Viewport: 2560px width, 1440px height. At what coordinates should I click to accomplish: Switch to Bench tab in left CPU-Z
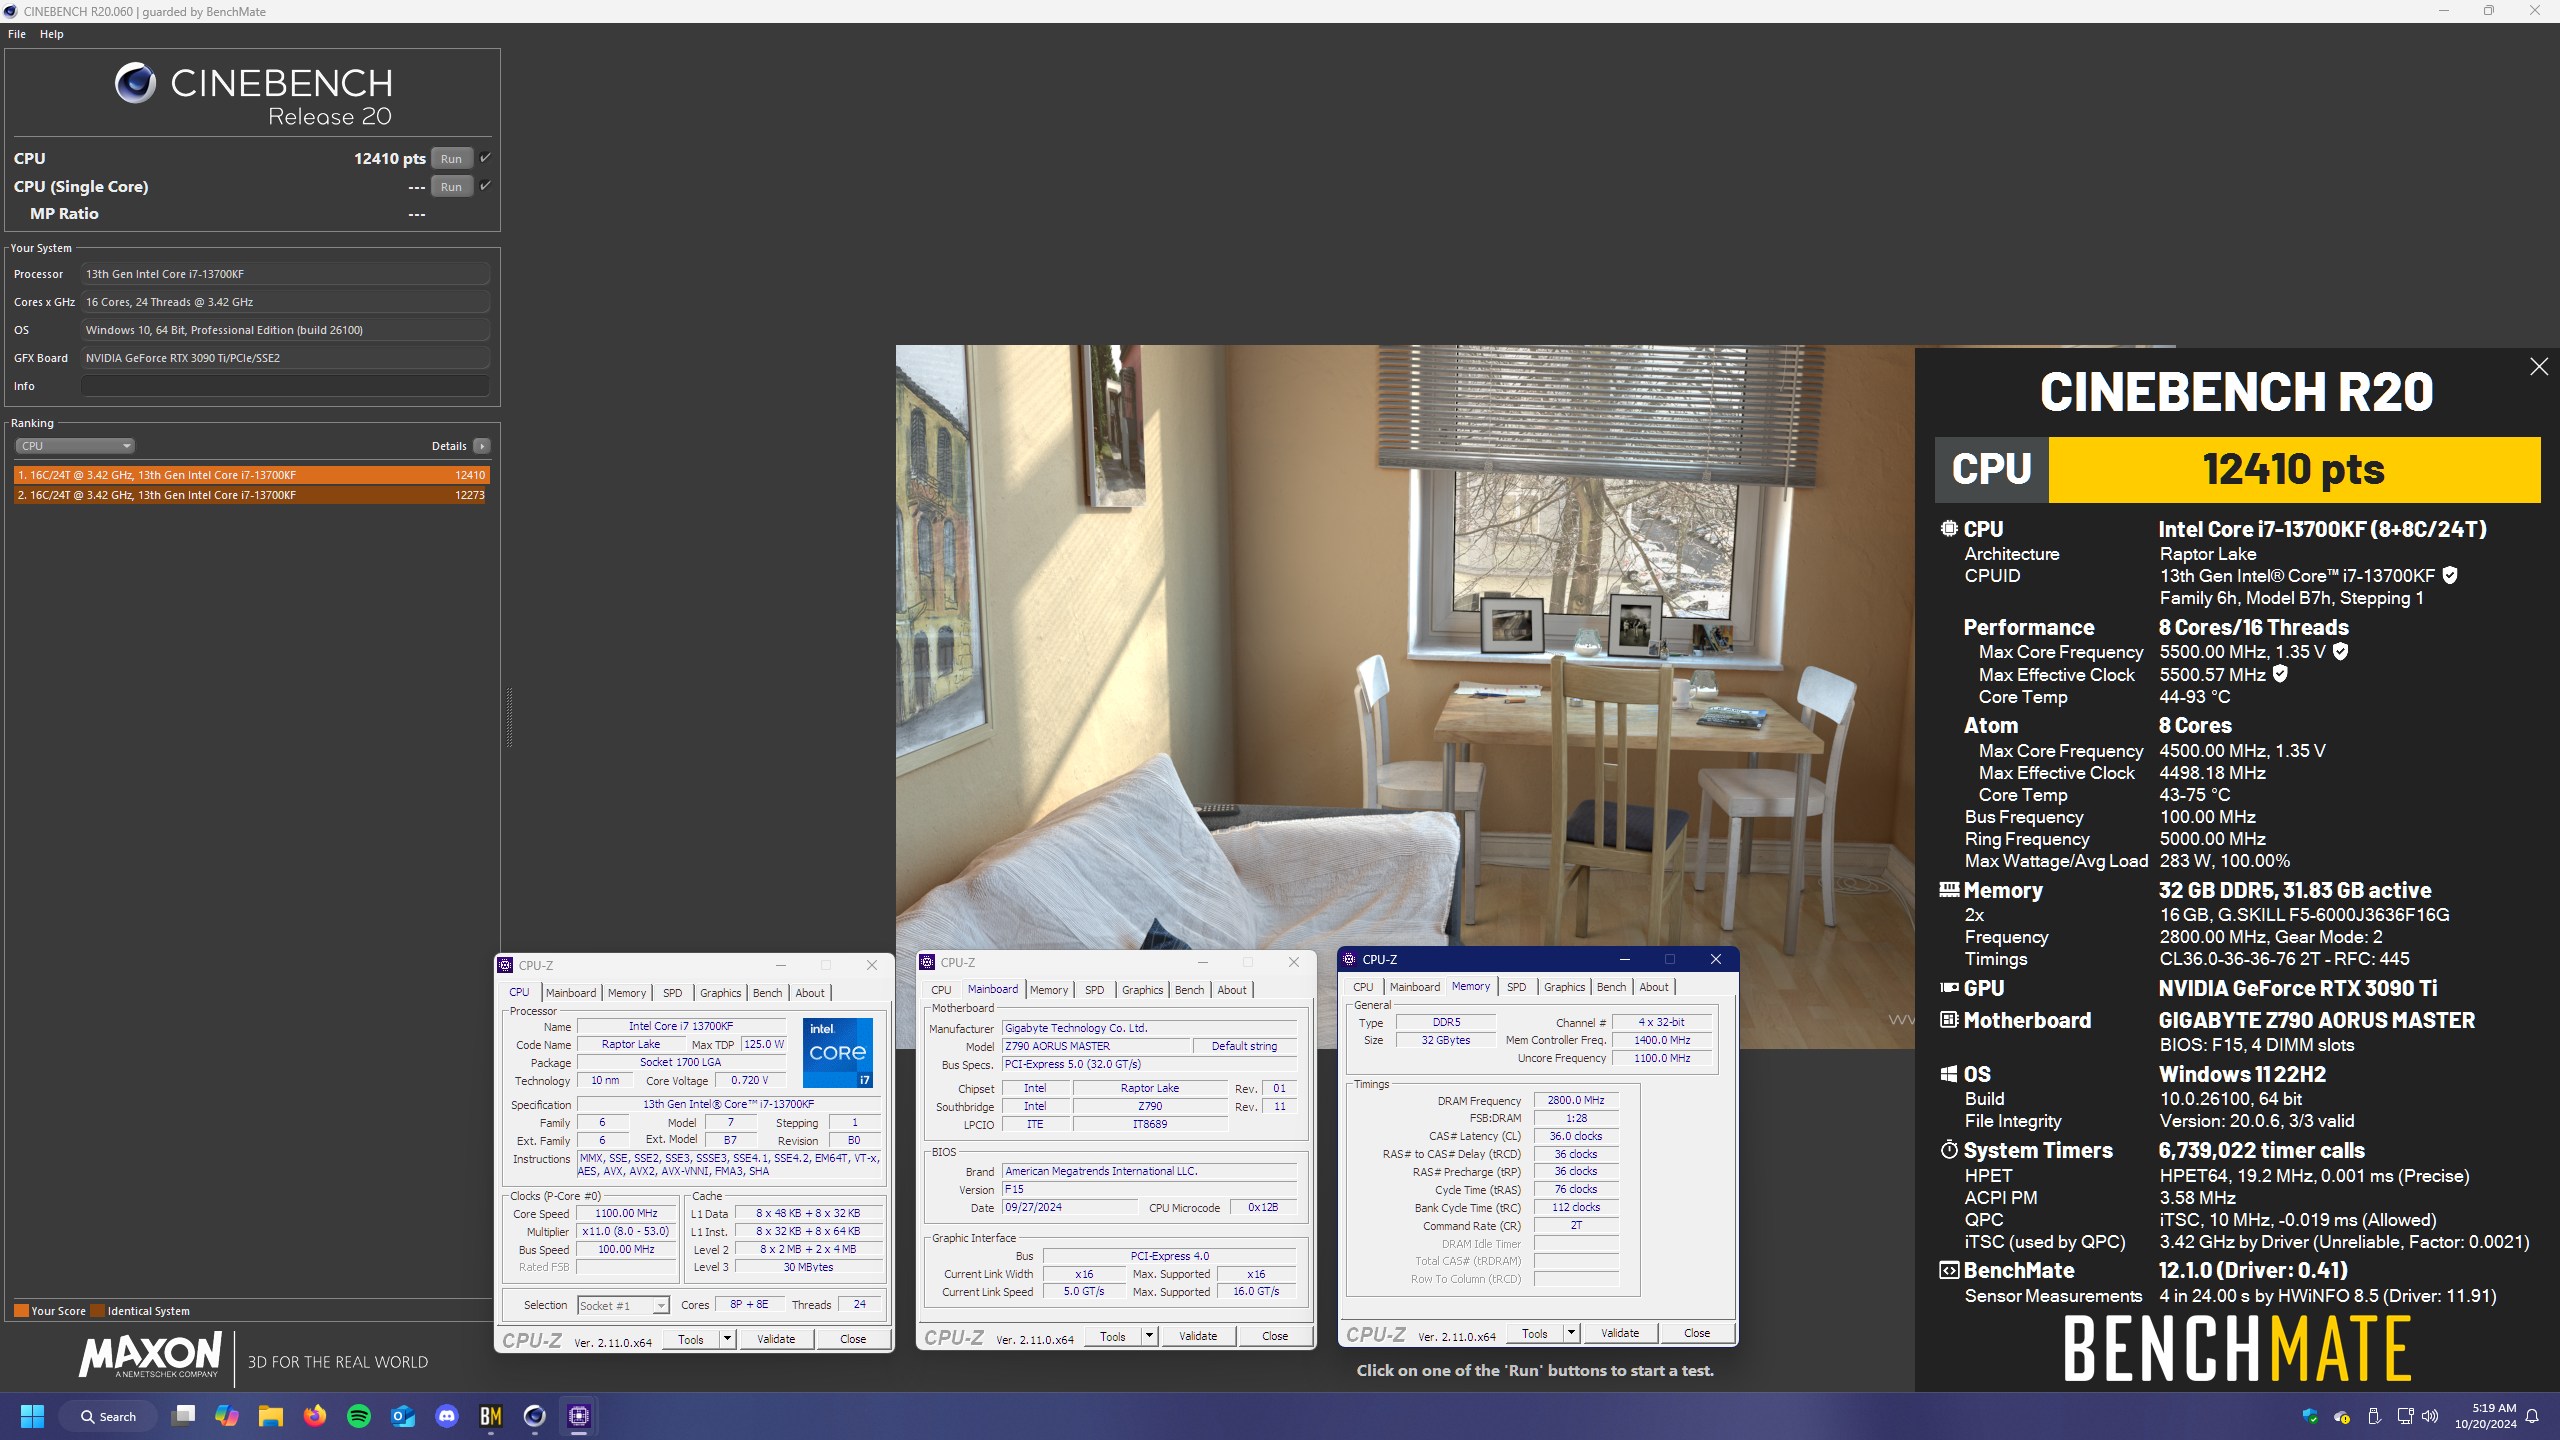coord(767,993)
